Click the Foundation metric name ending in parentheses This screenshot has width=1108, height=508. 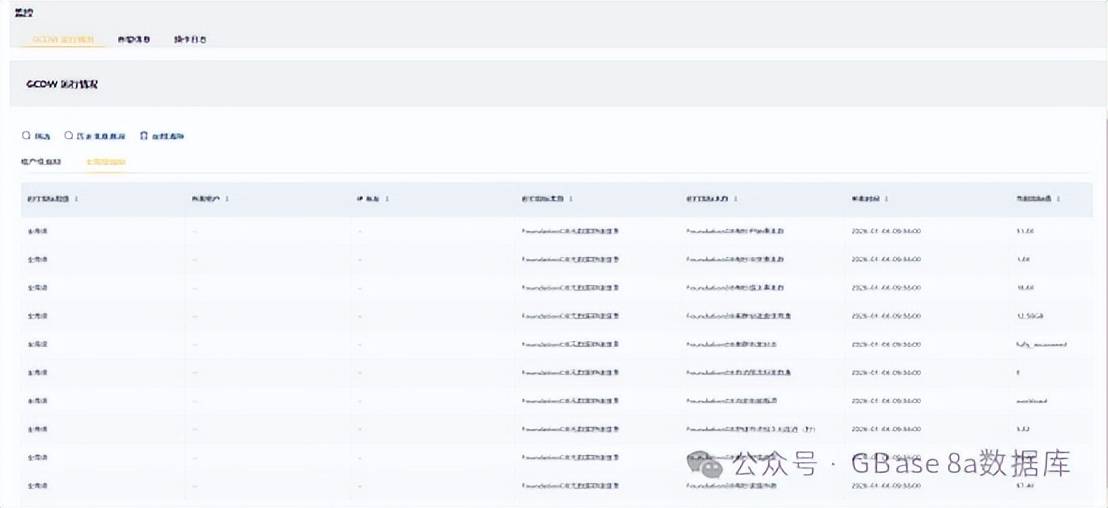coord(752,429)
